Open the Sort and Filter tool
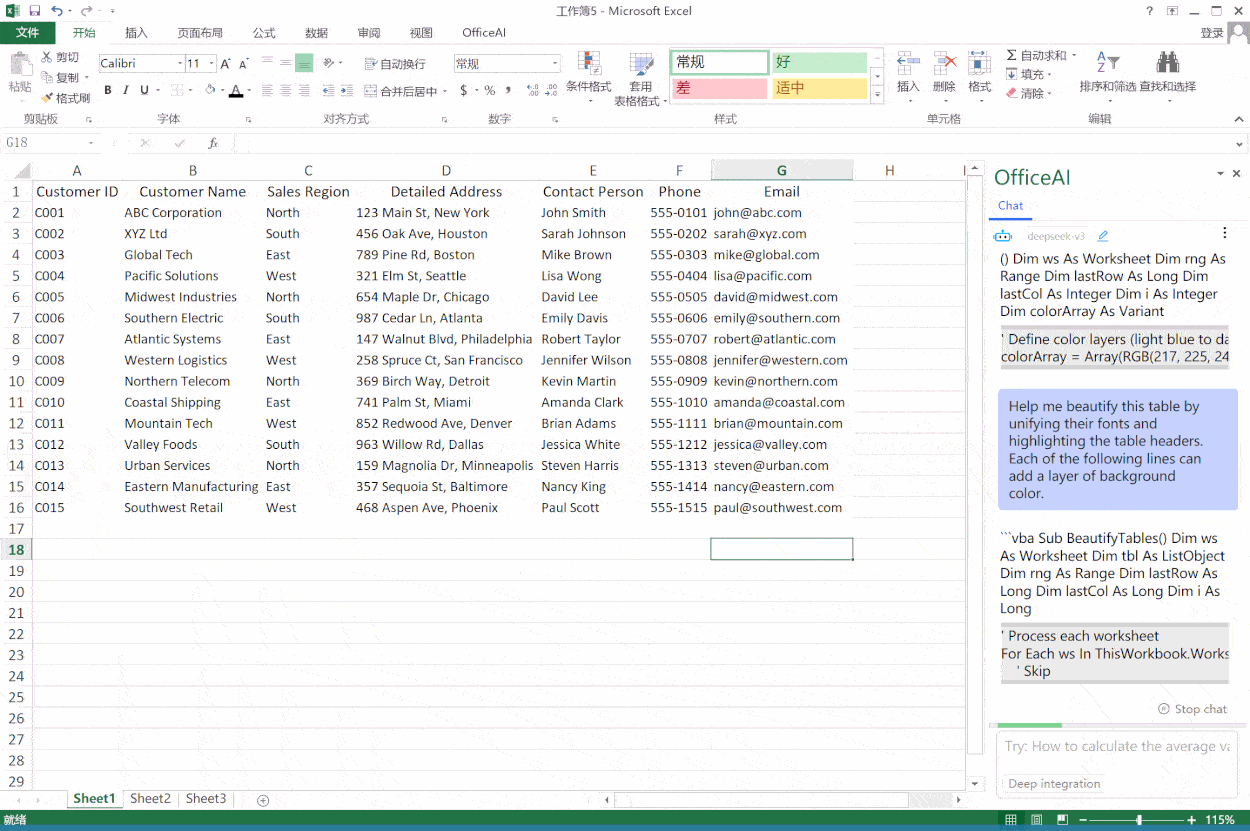The image size is (1250, 831). (1107, 64)
